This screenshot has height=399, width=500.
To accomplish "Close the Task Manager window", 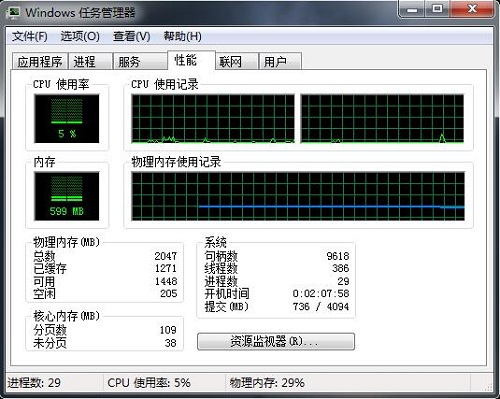I will pos(472,9).
